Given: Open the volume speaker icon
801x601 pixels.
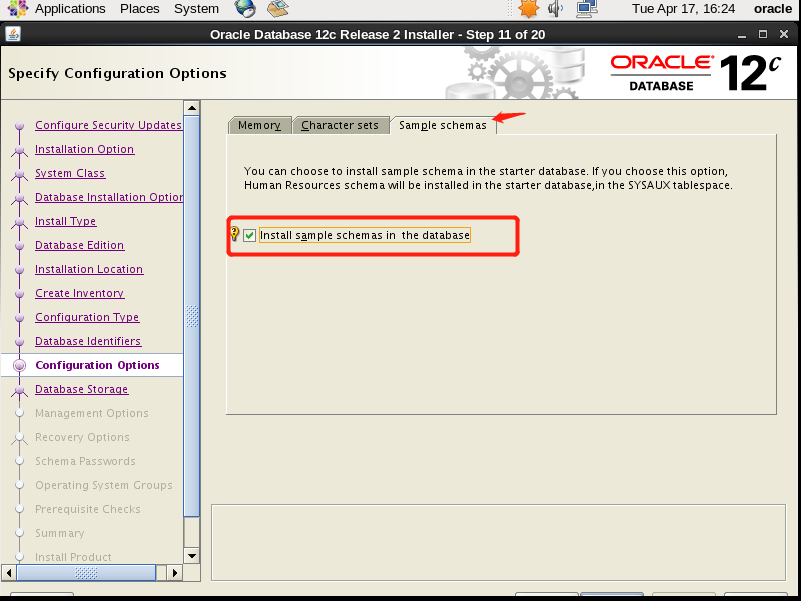Looking at the screenshot, I should click(x=555, y=9).
